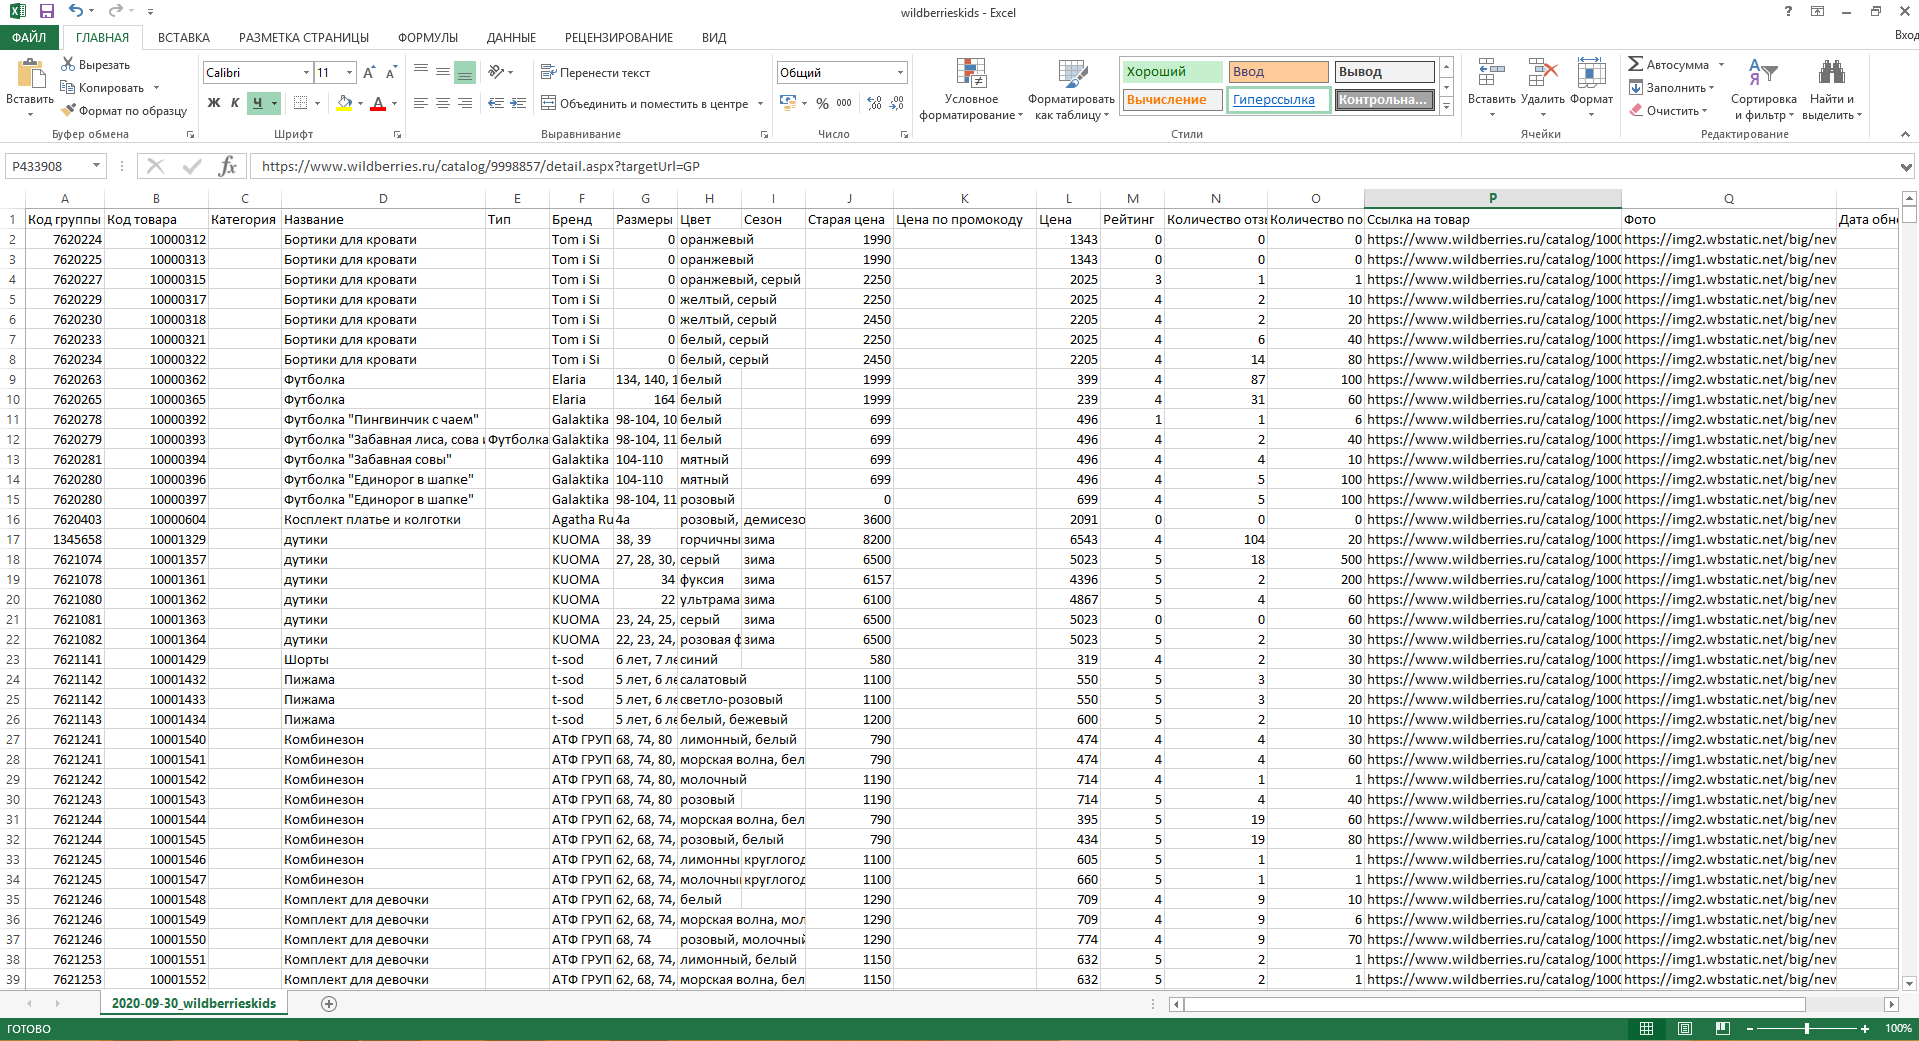Image resolution: width=1919 pixels, height=1041 pixels.
Task: Switch to the ФОРМУЛЫ tab
Action: (x=428, y=37)
